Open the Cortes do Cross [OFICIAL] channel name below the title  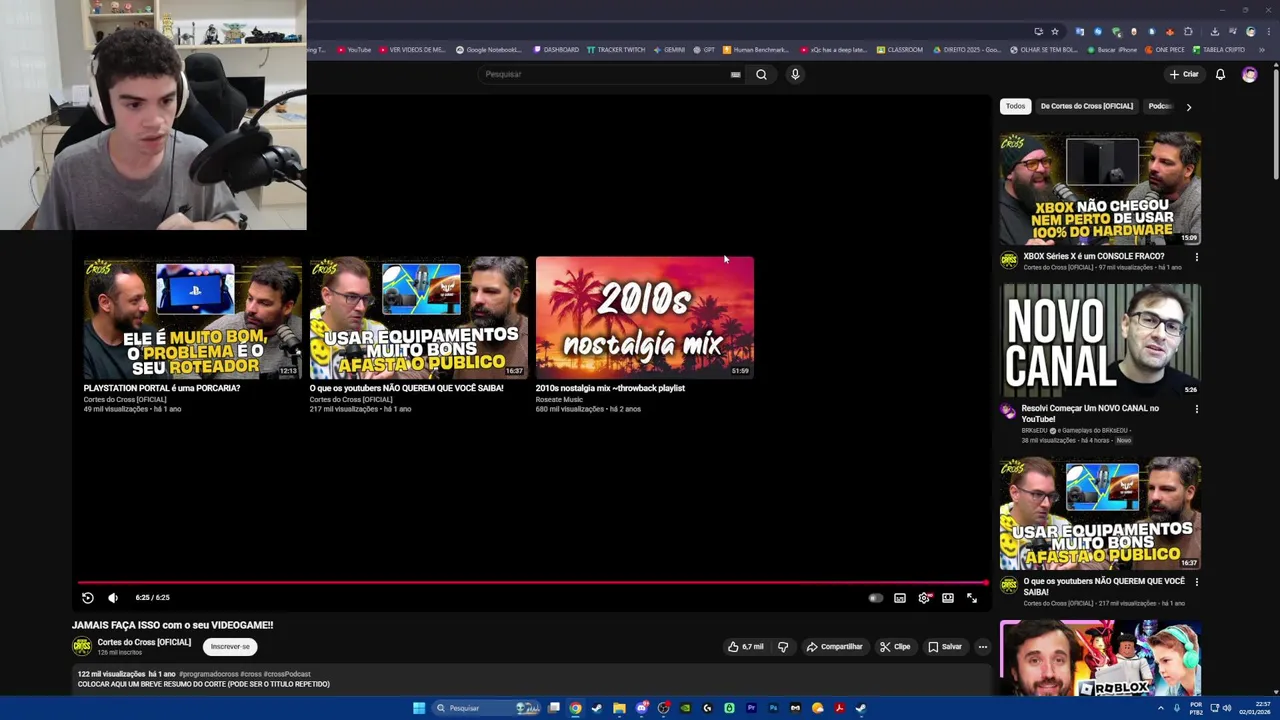[x=144, y=642]
